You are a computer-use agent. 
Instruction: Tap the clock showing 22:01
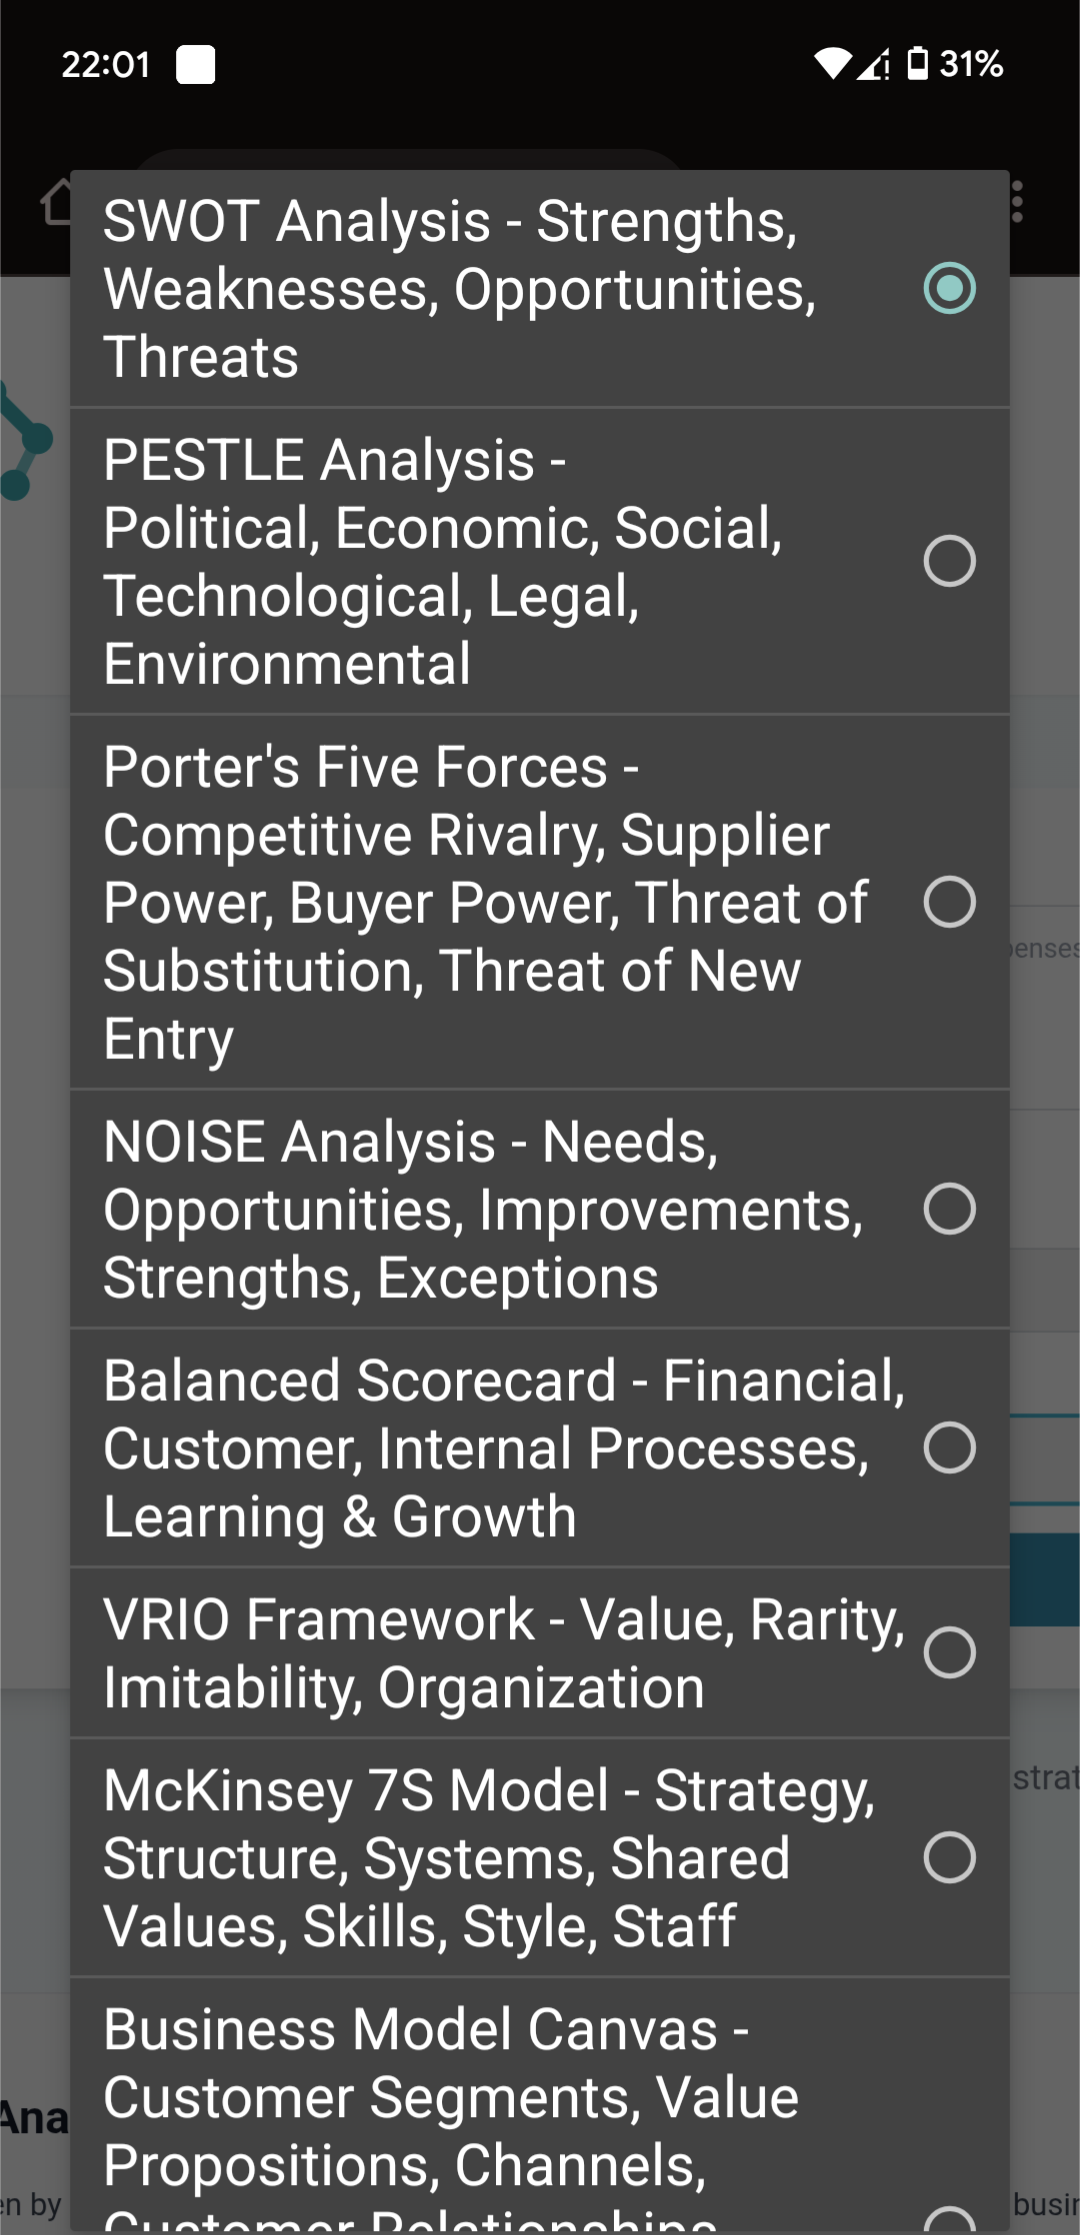coord(104,64)
